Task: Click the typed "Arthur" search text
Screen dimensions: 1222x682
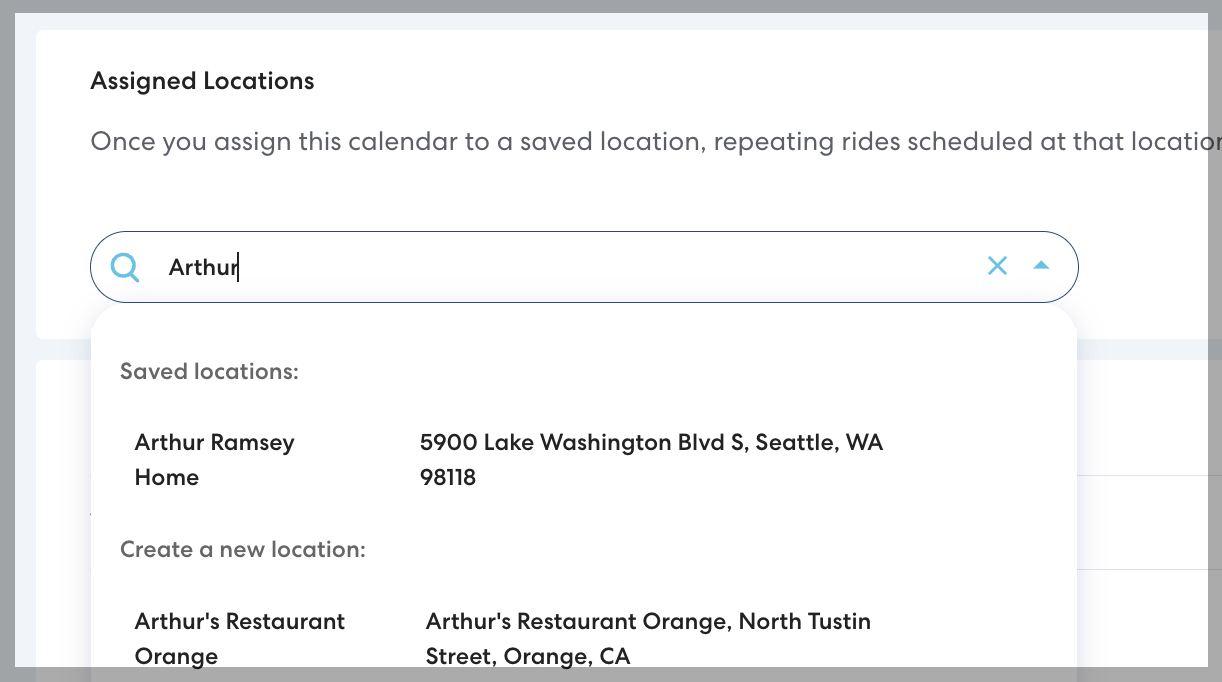Action: (x=202, y=267)
